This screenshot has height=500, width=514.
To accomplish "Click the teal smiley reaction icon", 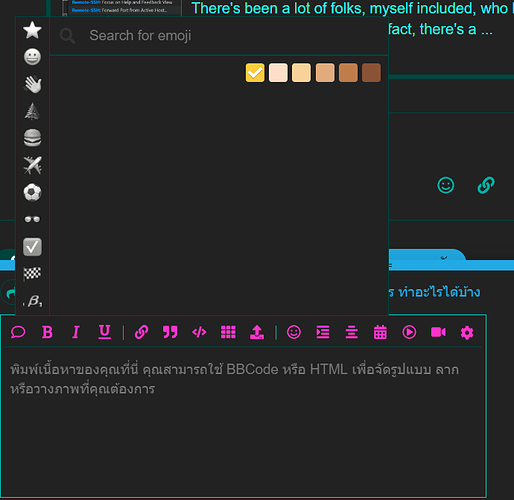I will (446, 185).
